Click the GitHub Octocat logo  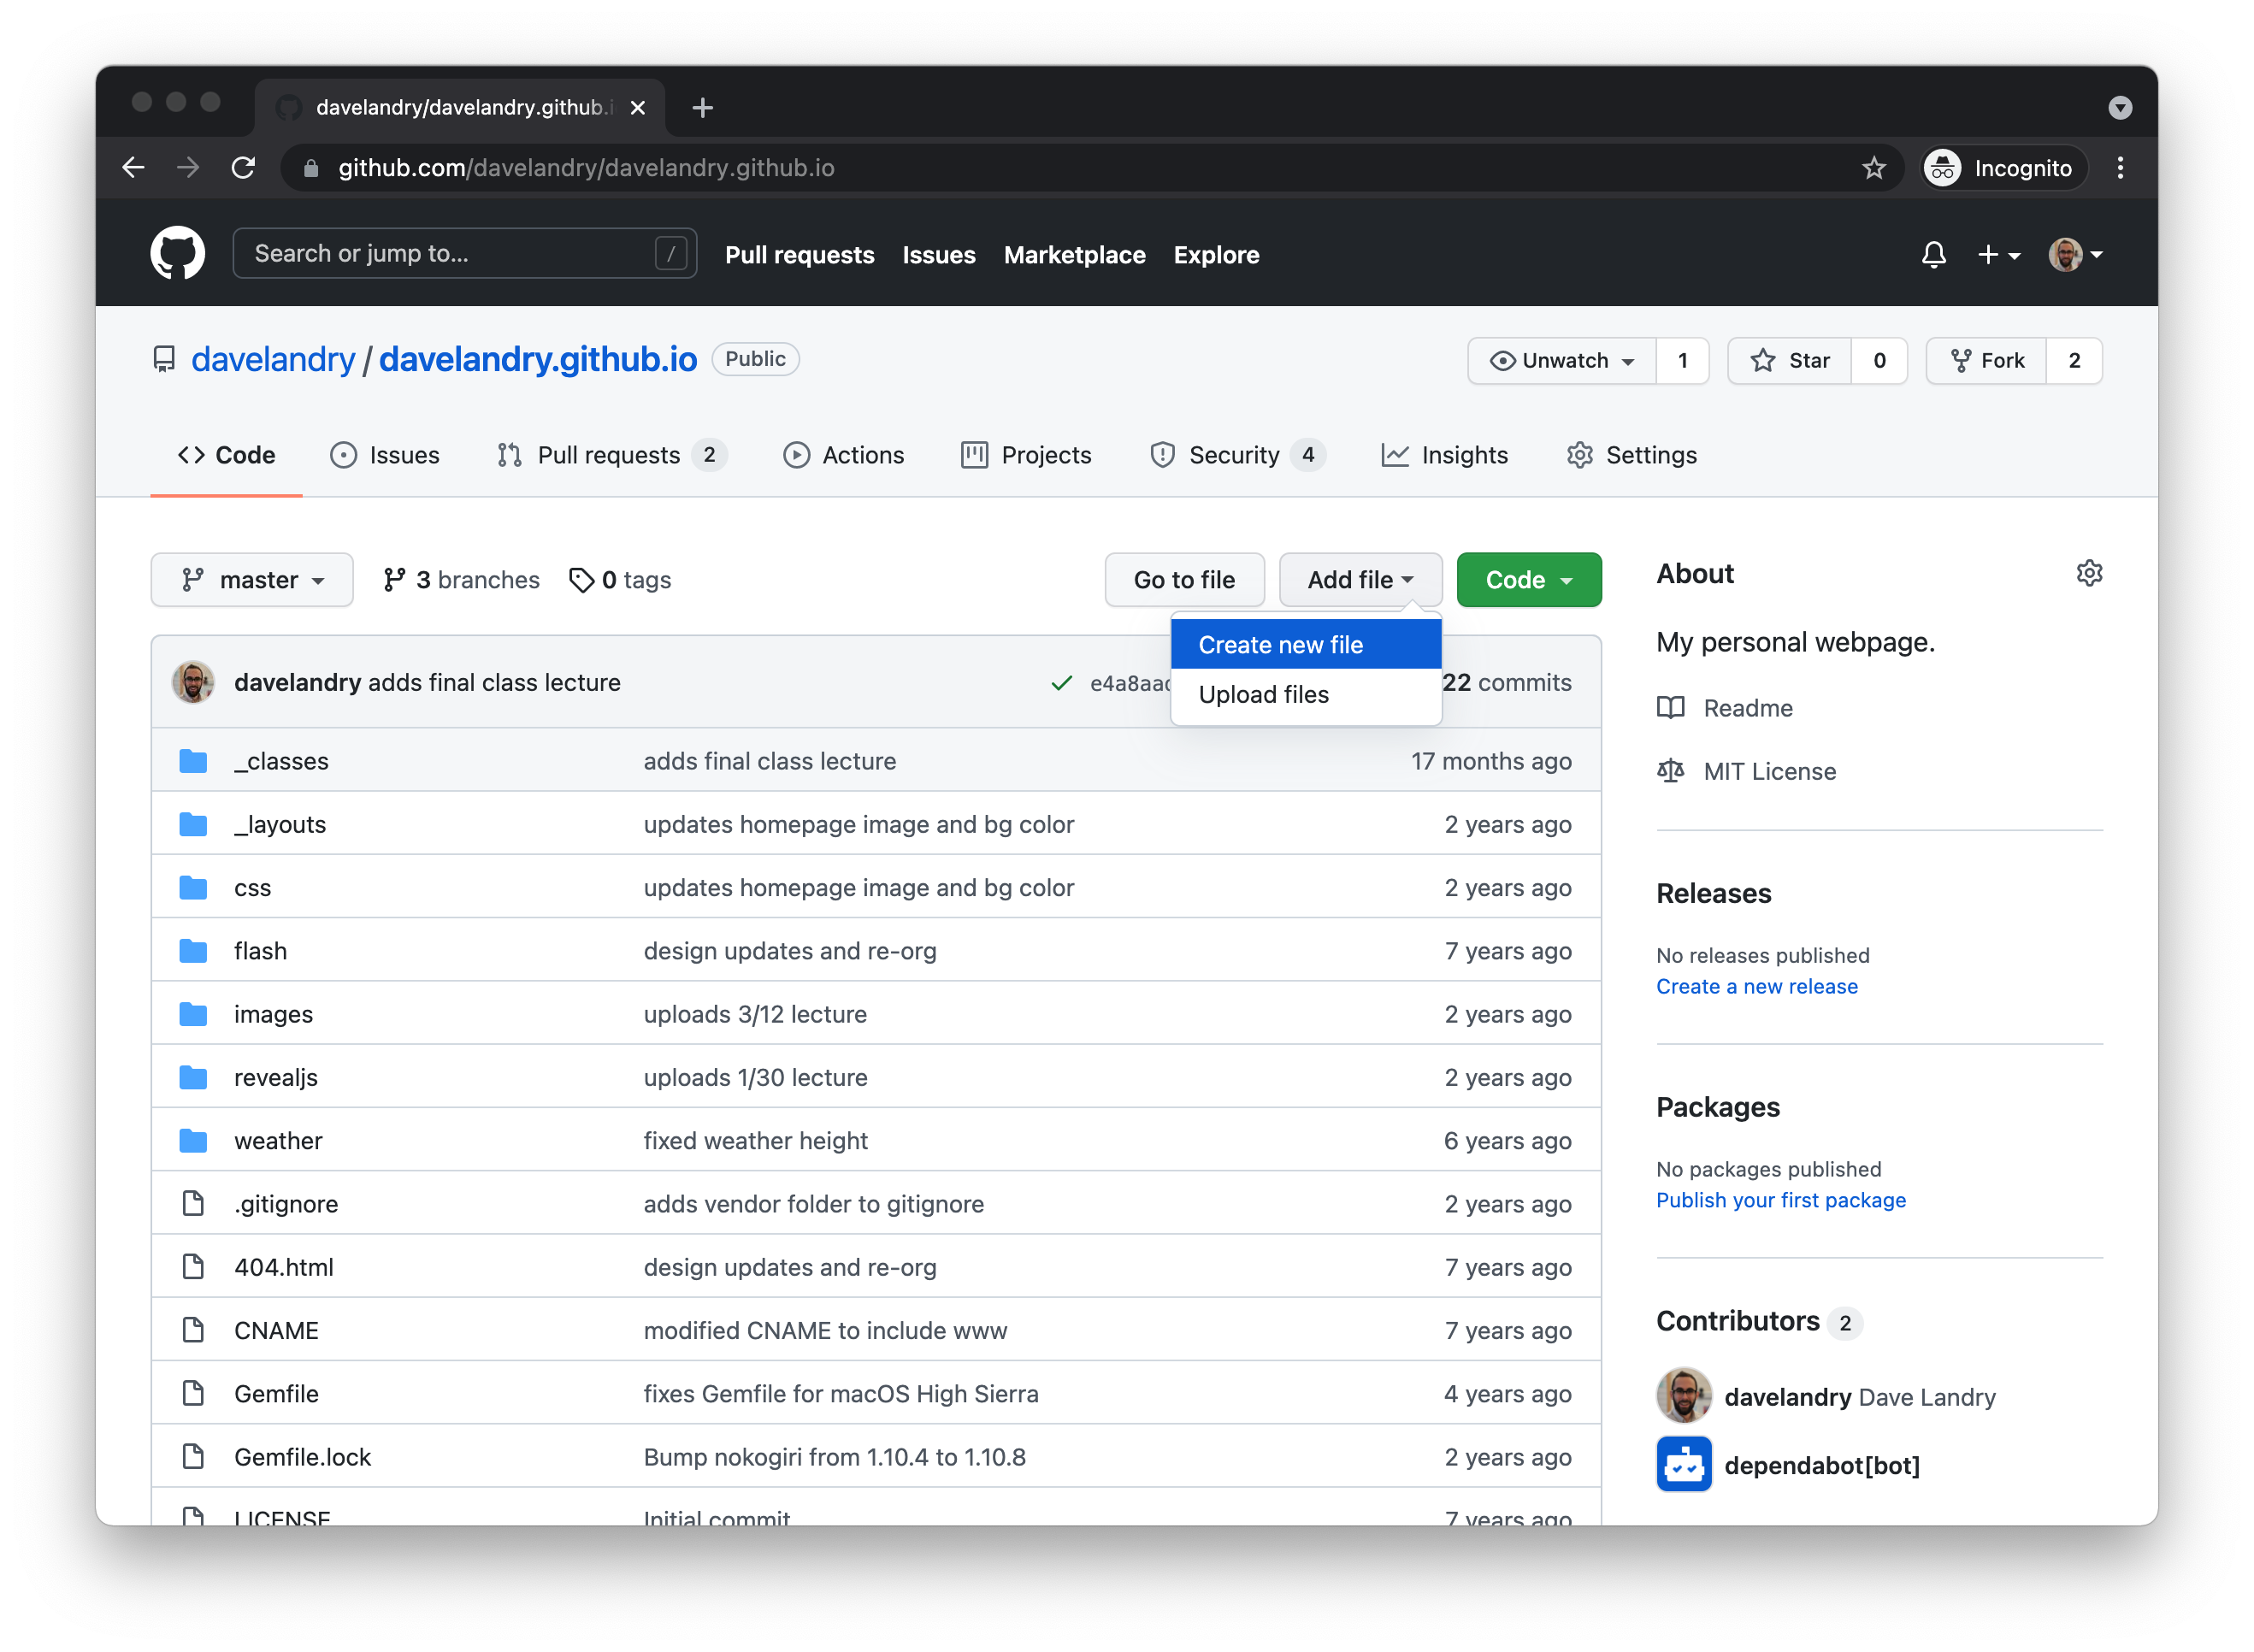click(x=177, y=253)
